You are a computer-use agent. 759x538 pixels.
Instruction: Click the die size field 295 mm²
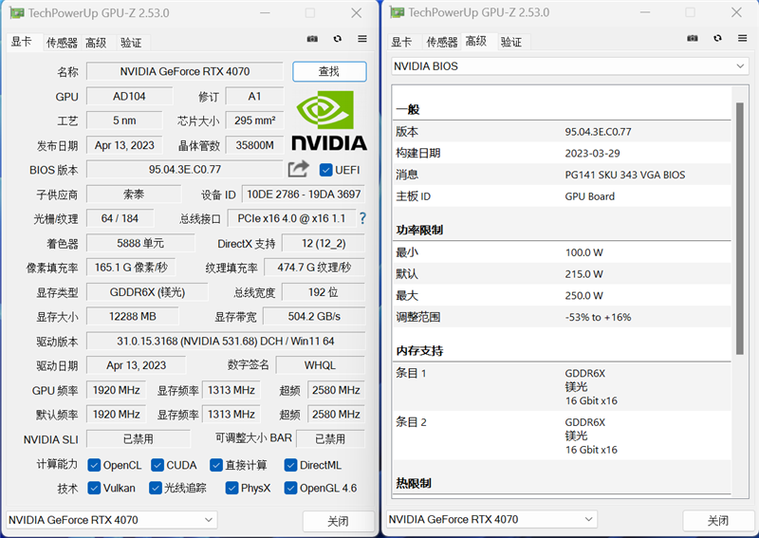tap(255, 120)
